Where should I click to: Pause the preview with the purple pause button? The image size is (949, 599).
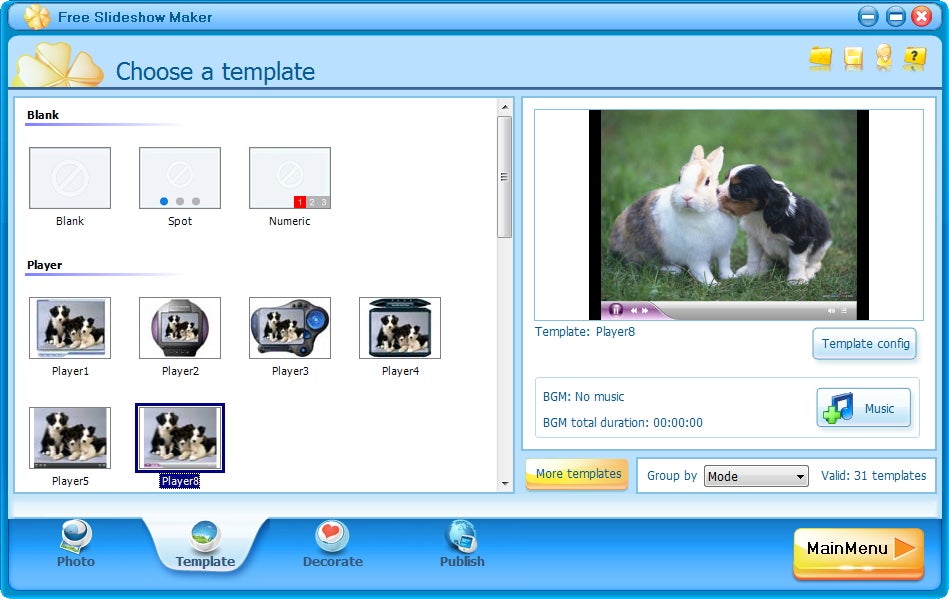(x=616, y=310)
